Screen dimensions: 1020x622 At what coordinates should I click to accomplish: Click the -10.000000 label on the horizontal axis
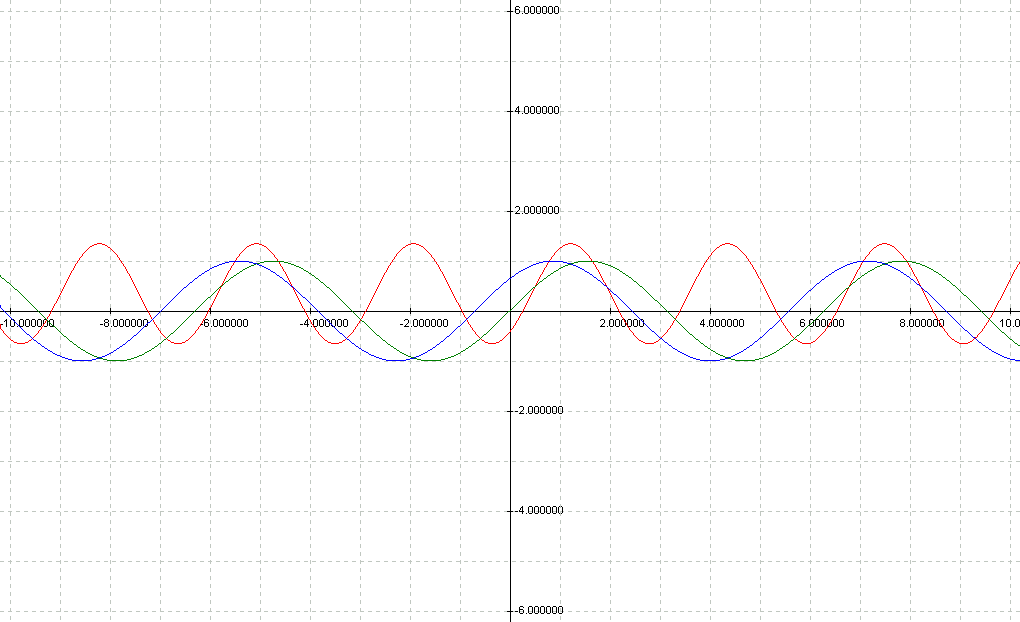(x=26, y=323)
